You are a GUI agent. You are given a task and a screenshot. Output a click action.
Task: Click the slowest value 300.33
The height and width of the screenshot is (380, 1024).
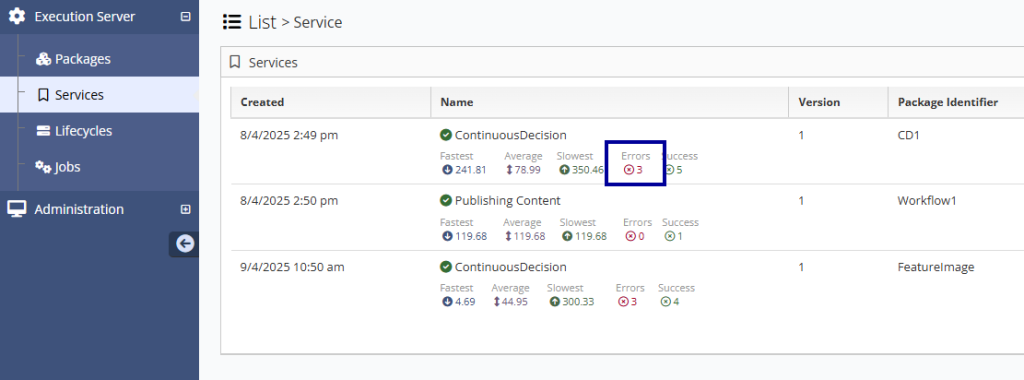[x=578, y=302]
